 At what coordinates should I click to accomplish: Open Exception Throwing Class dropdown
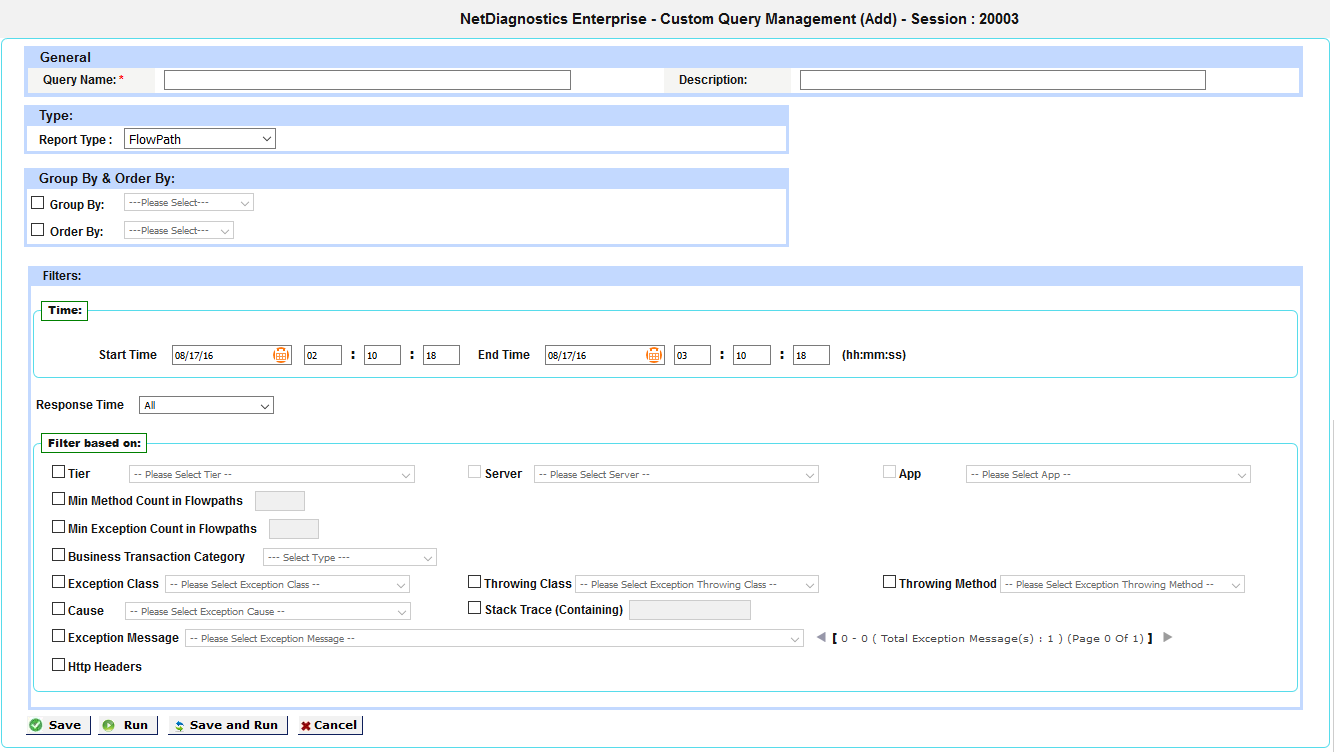(x=697, y=584)
